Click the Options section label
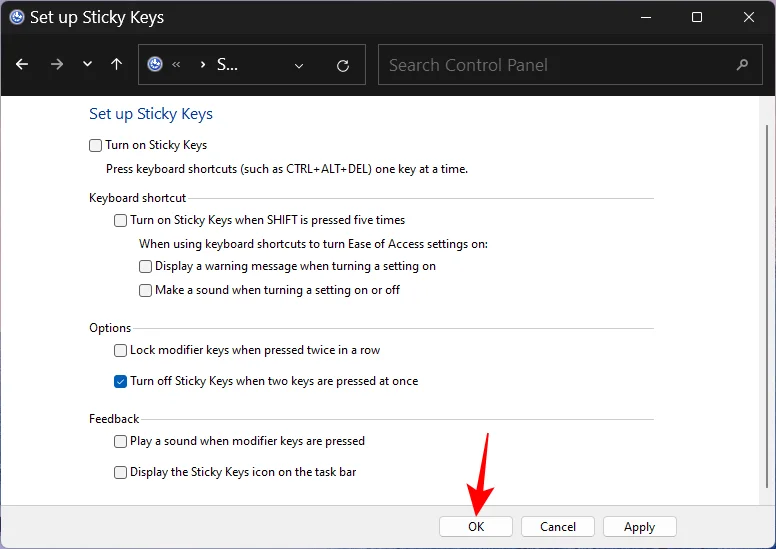 tap(110, 328)
